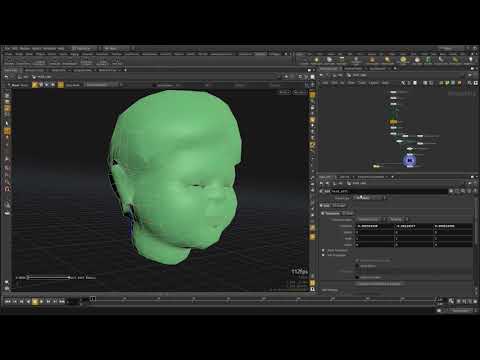The height and width of the screenshot is (360, 480).
Task: Click the frame number field beside playback buttons
Action: 74,302
